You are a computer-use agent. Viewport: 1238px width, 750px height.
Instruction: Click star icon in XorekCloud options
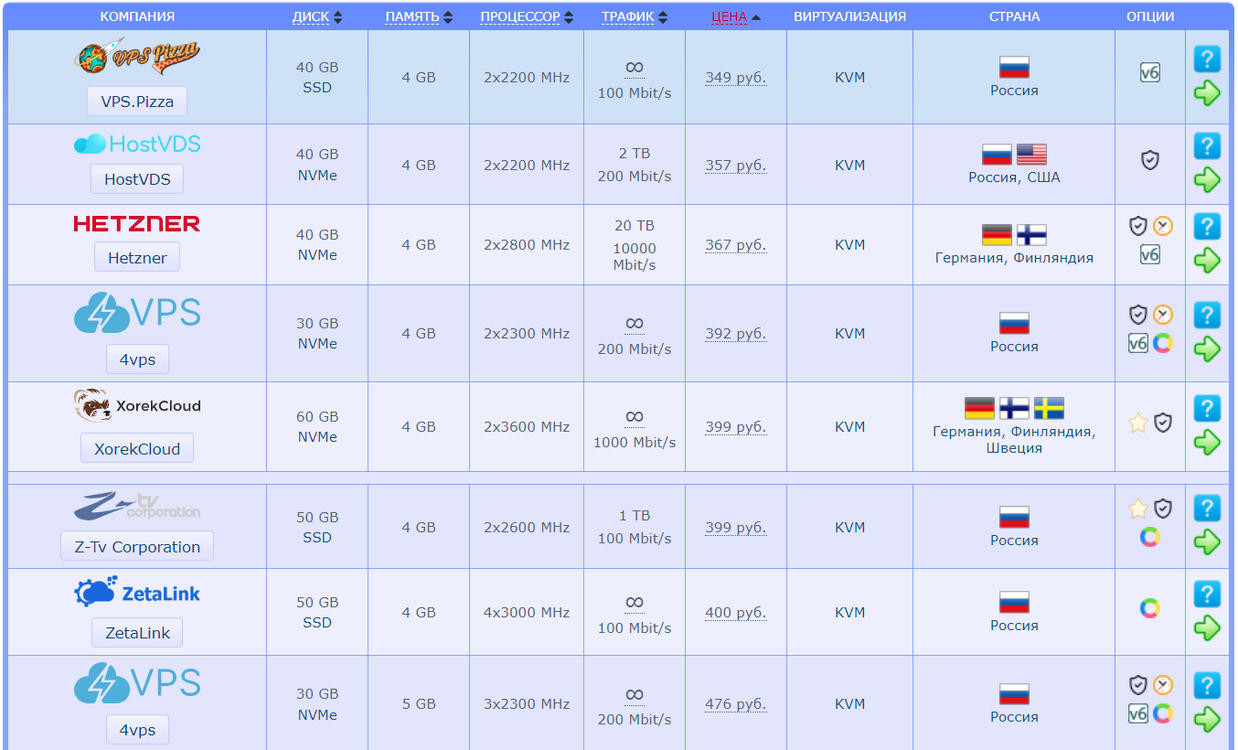pyautogui.click(x=1138, y=423)
